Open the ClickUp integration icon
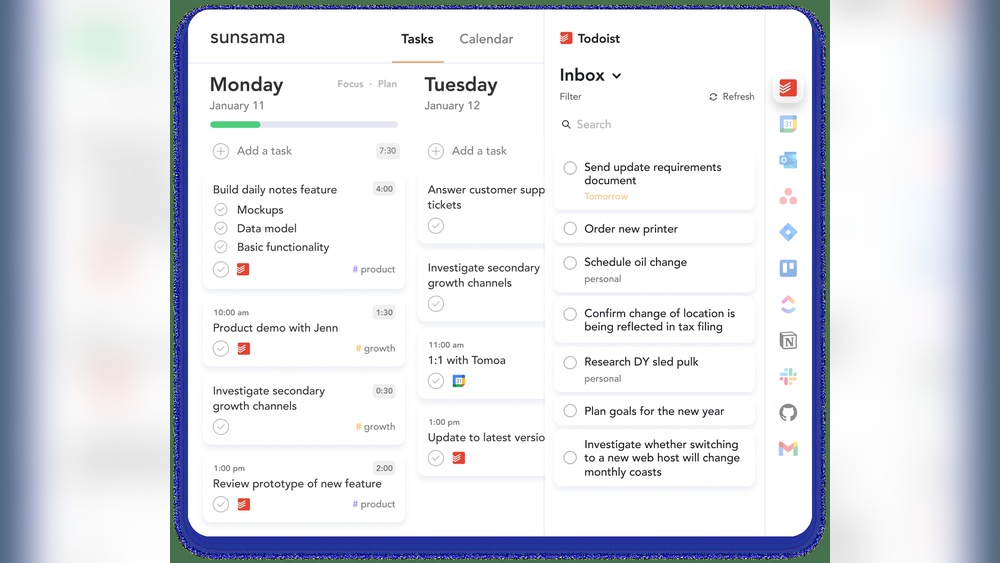1000x563 pixels. tap(788, 304)
